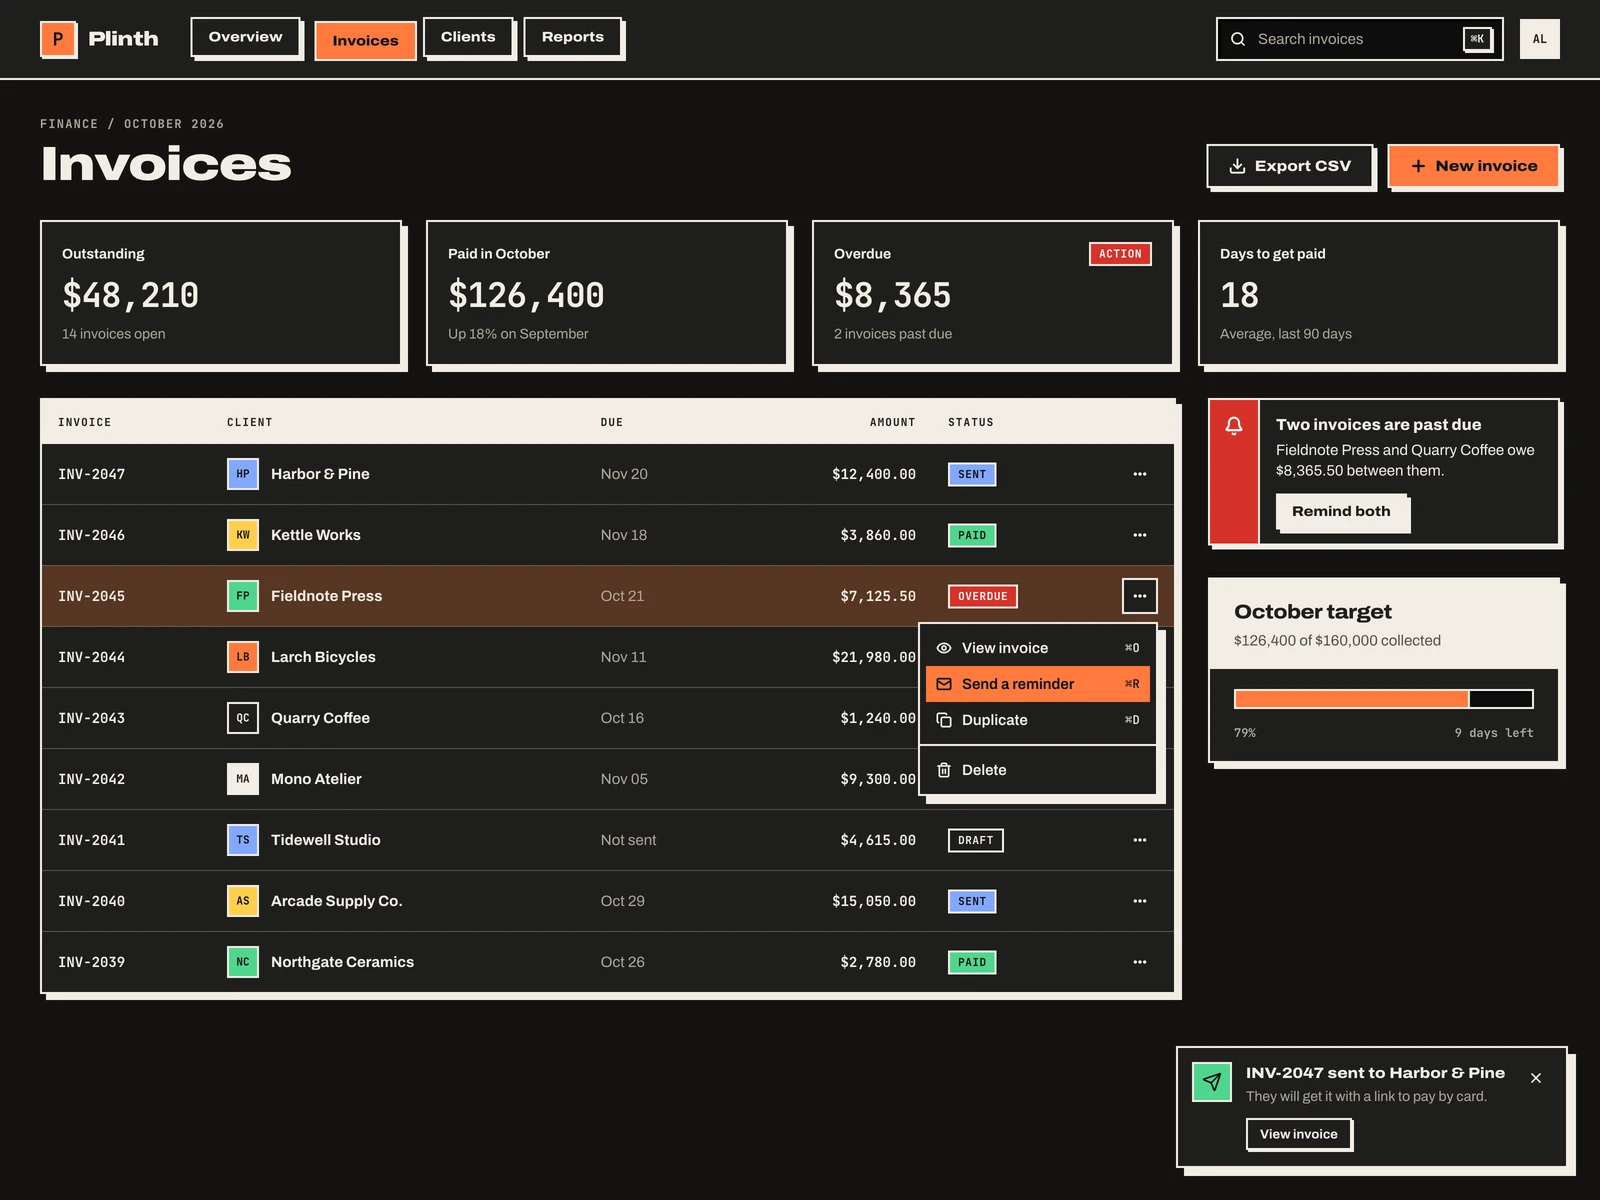
Task: Click the HP avatar for Harbor & Pine
Action: point(243,474)
